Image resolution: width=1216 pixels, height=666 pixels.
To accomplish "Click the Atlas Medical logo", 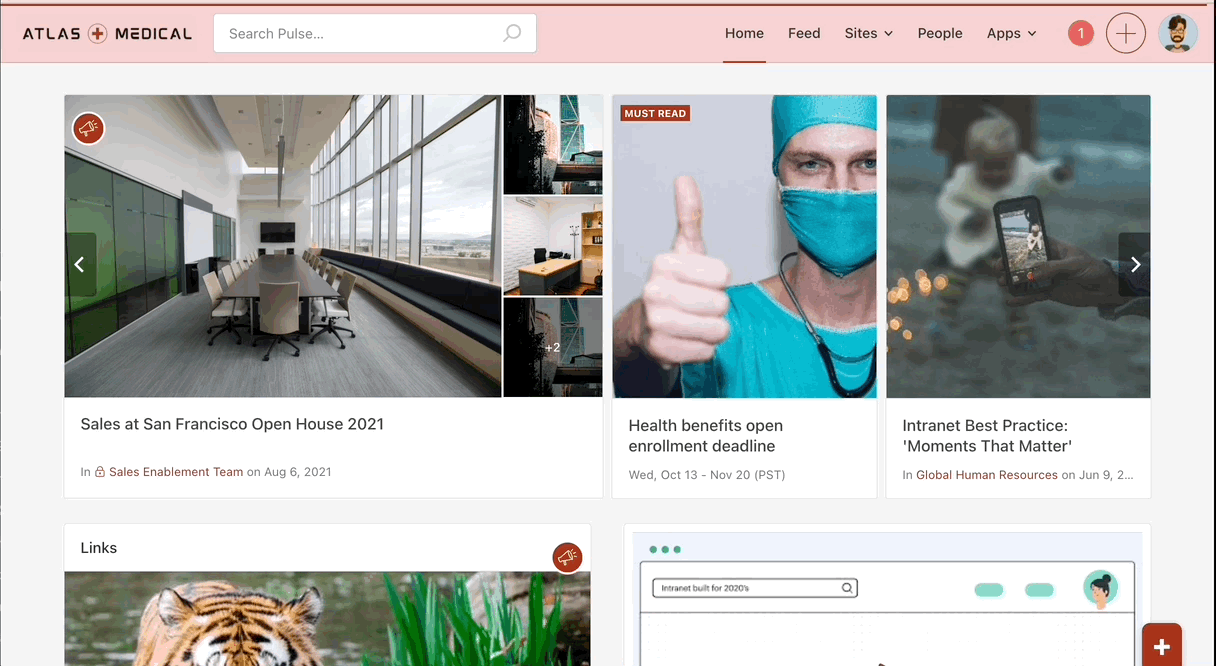I will pyautogui.click(x=107, y=34).
